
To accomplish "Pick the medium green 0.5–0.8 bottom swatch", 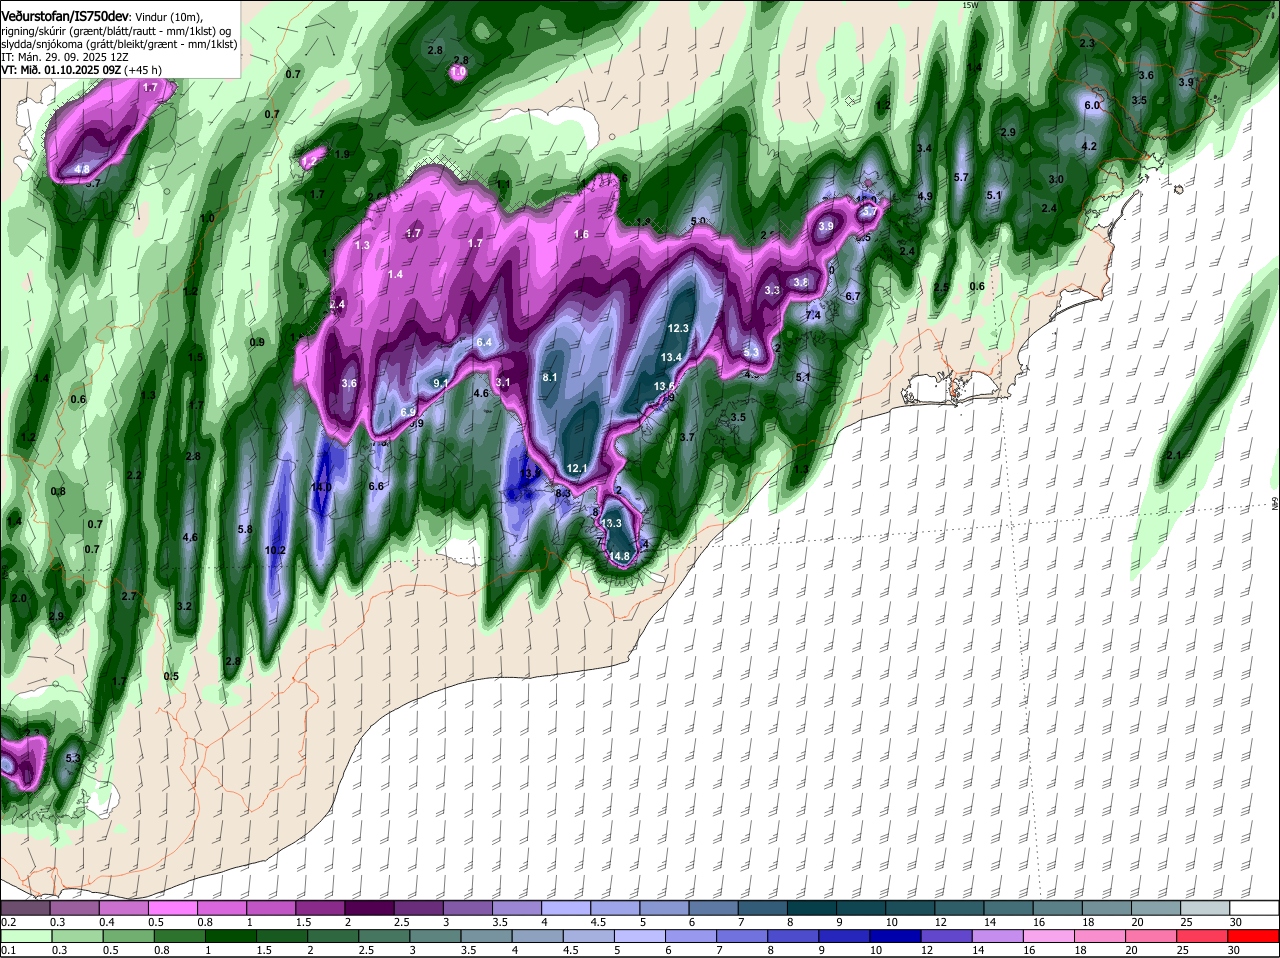I will point(128,936).
